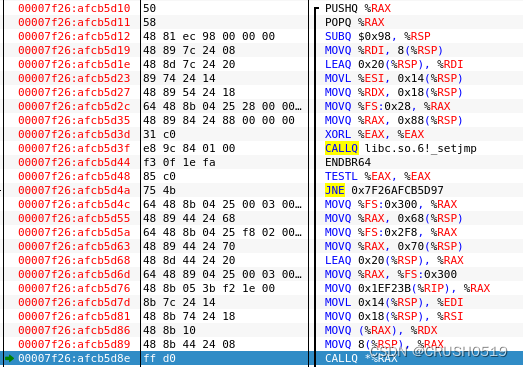Click address 00007f26:afcb5d4c

74,204
